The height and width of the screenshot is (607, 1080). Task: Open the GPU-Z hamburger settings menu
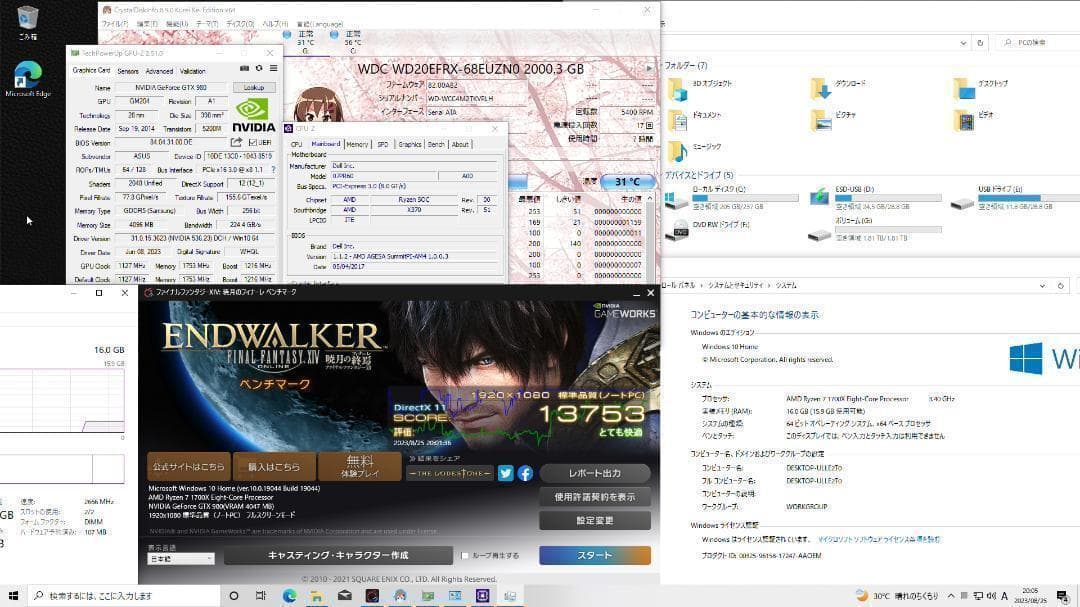coord(273,68)
